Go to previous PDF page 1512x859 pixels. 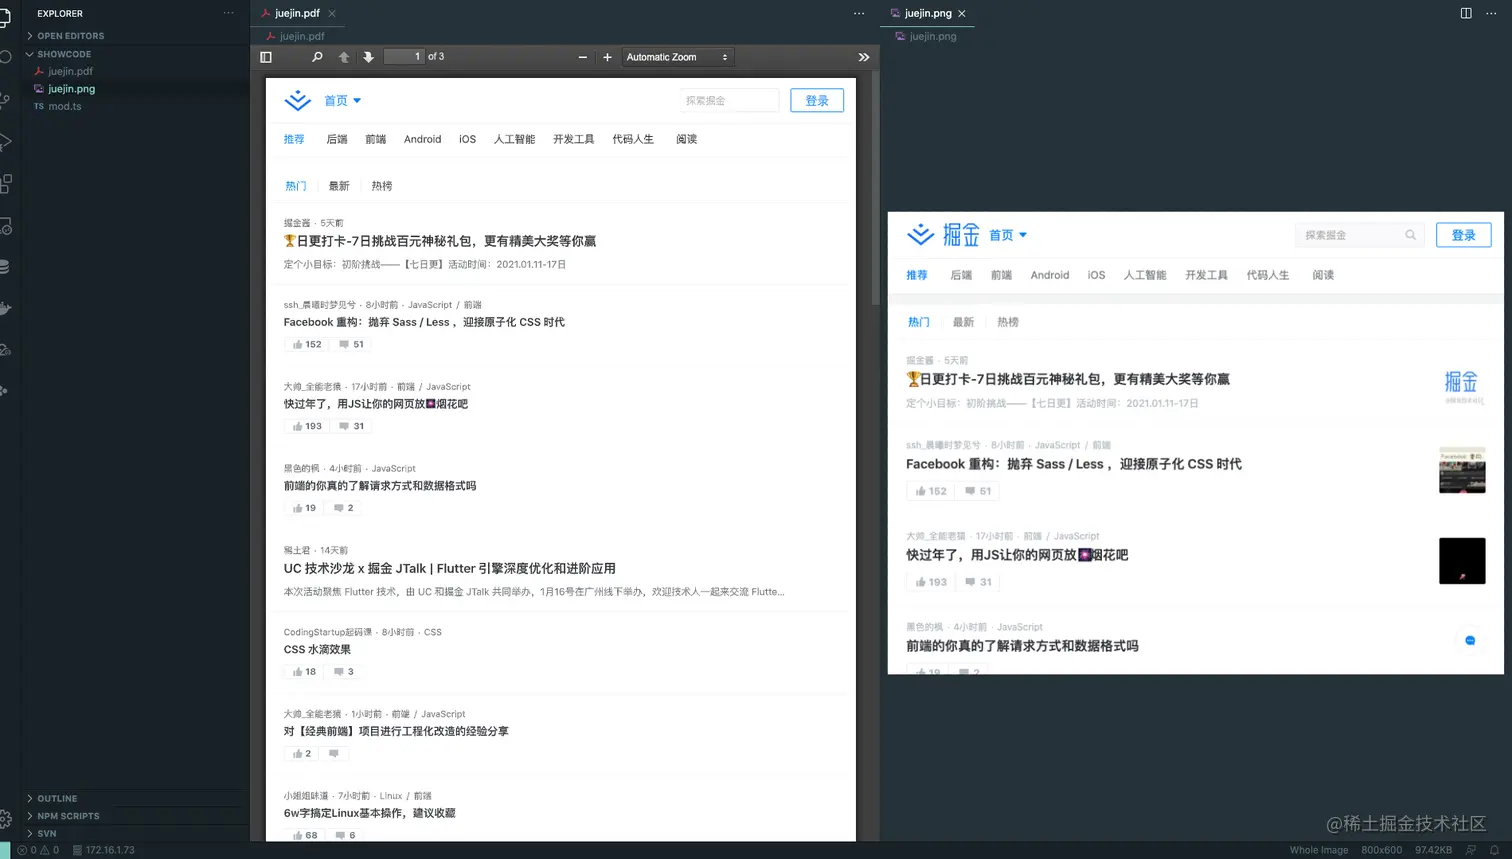click(x=344, y=57)
